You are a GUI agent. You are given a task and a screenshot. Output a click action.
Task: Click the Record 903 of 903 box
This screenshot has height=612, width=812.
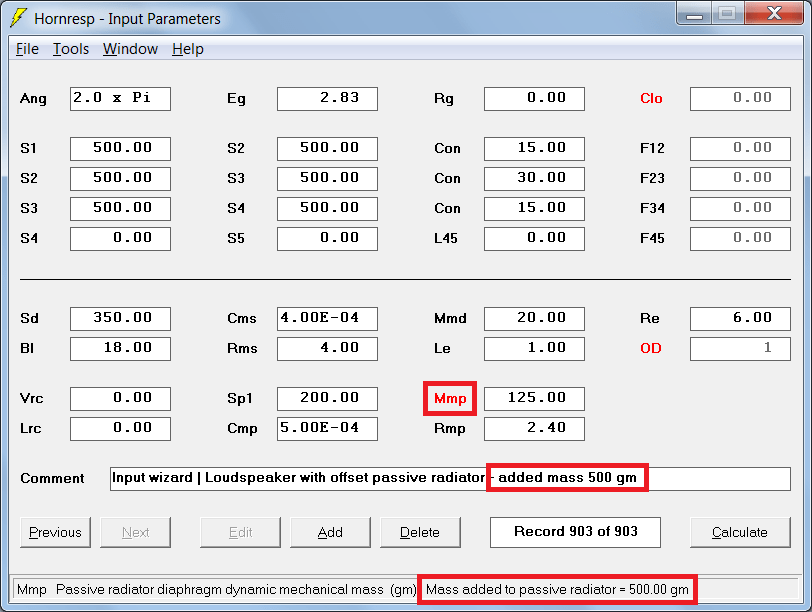click(x=575, y=532)
